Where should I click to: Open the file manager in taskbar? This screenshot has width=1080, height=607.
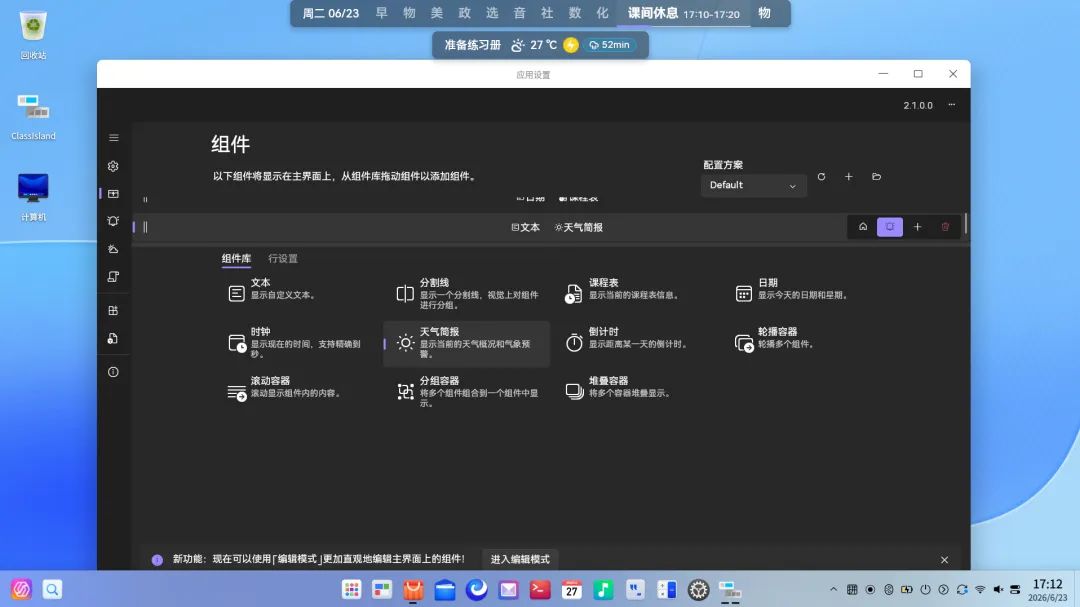click(445, 590)
